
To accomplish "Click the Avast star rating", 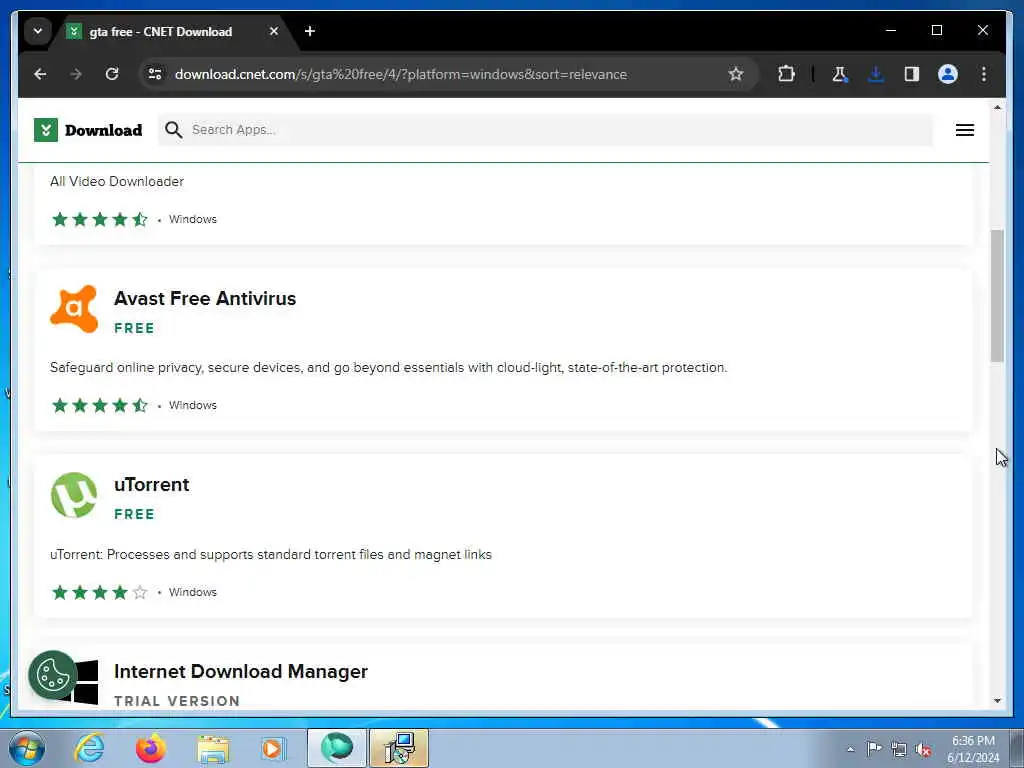I will point(100,406).
